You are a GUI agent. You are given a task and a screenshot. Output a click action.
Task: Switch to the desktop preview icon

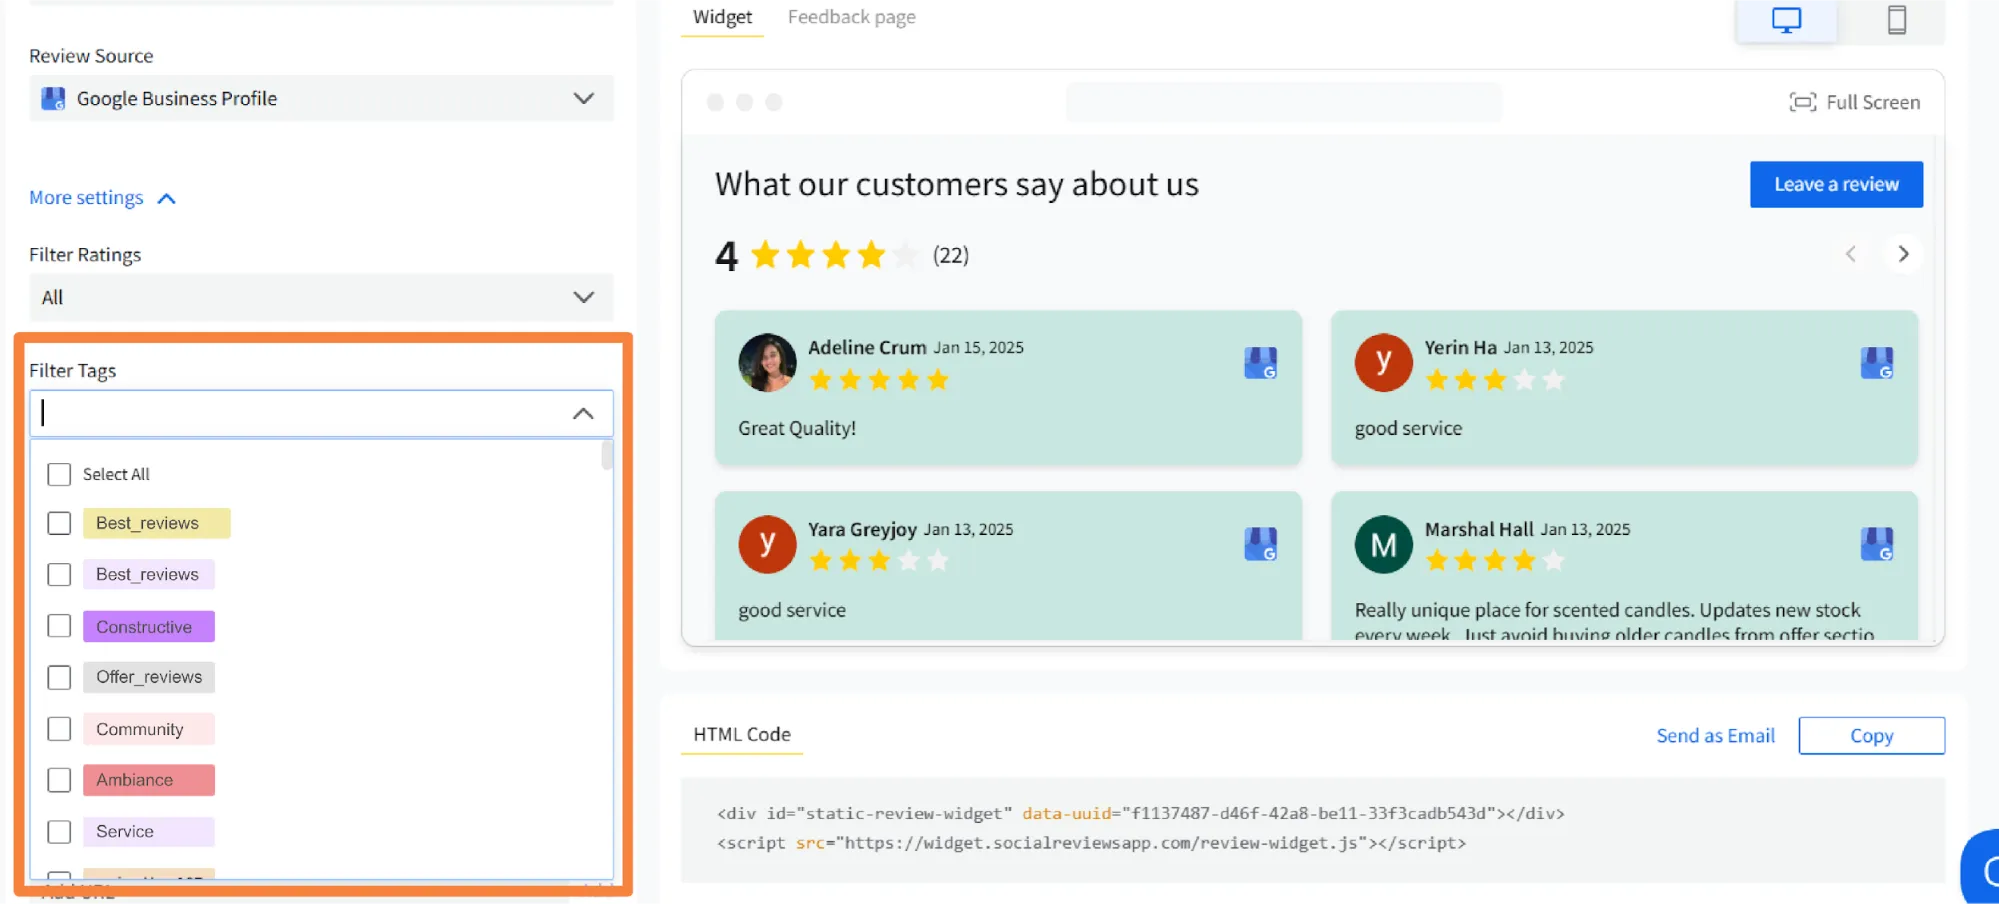pos(1786,18)
